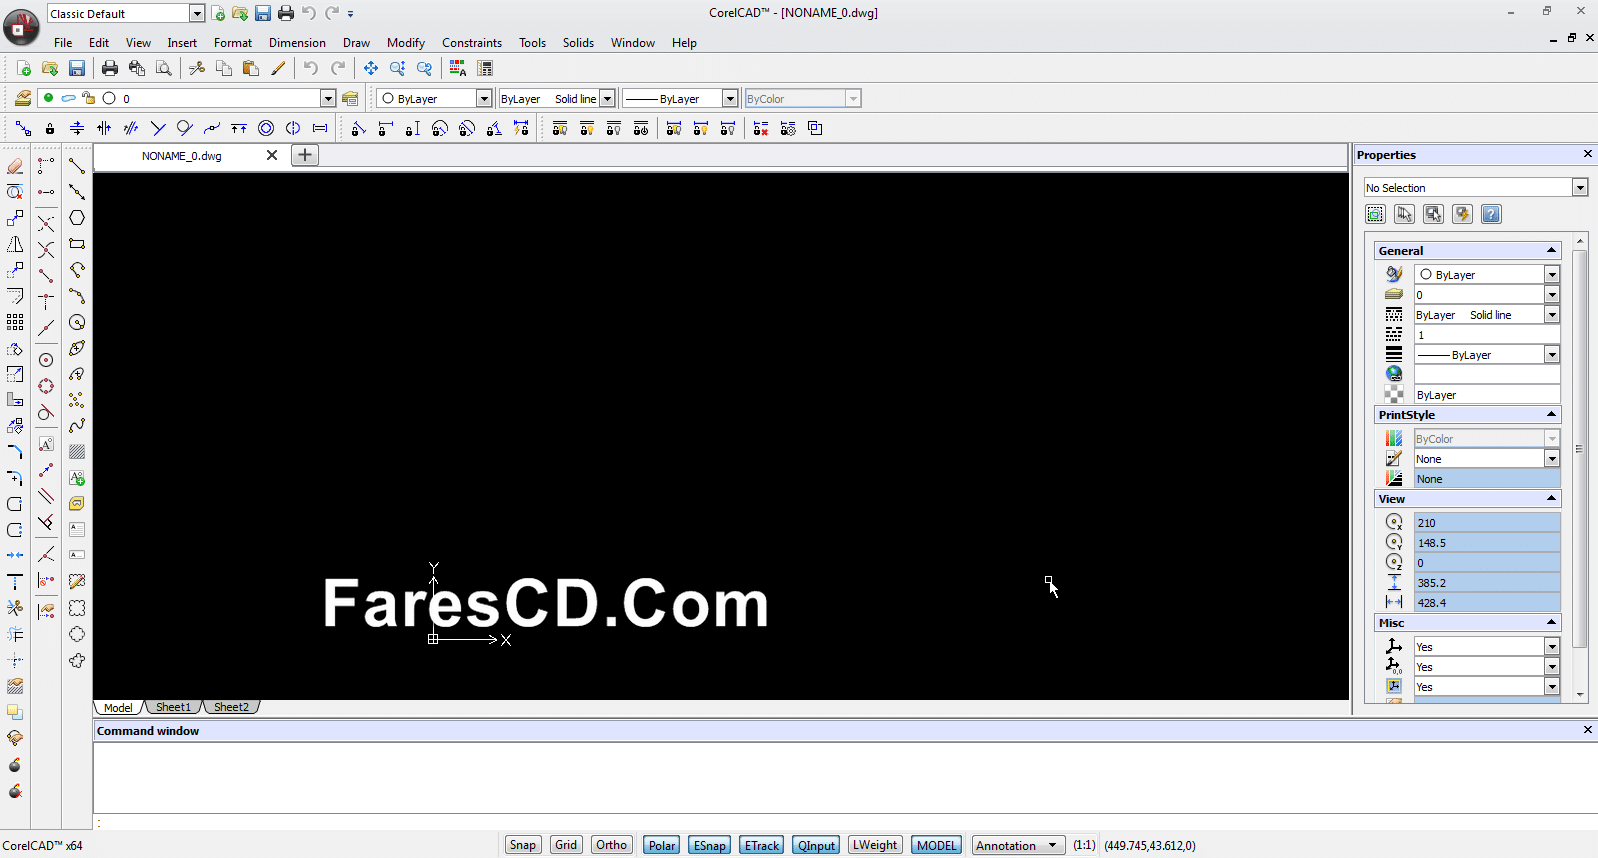
Task: Collapse the View section in Properties
Action: (1551, 498)
